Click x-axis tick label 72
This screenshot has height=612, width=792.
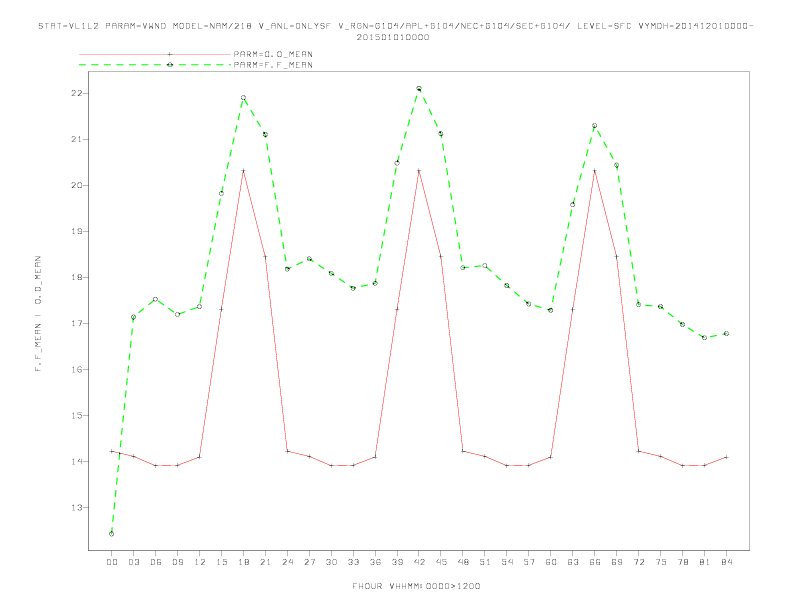(639, 562)
